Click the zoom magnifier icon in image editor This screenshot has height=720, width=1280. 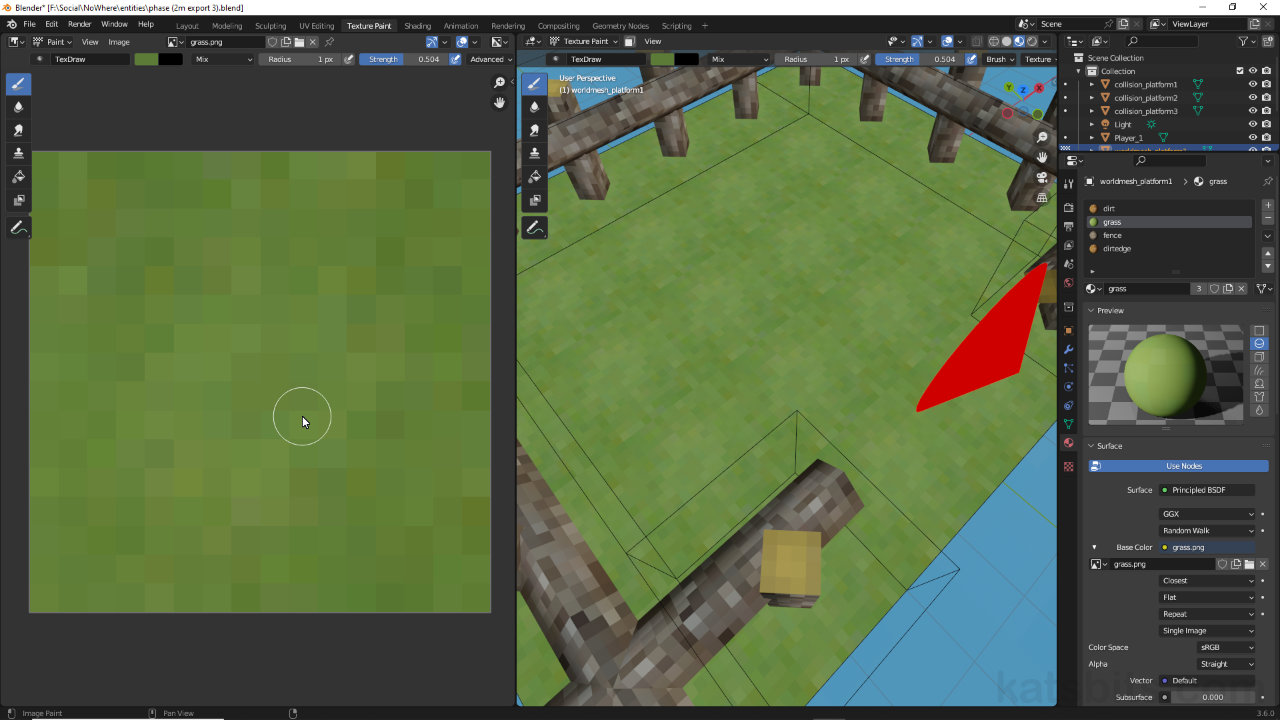[499, 84]
